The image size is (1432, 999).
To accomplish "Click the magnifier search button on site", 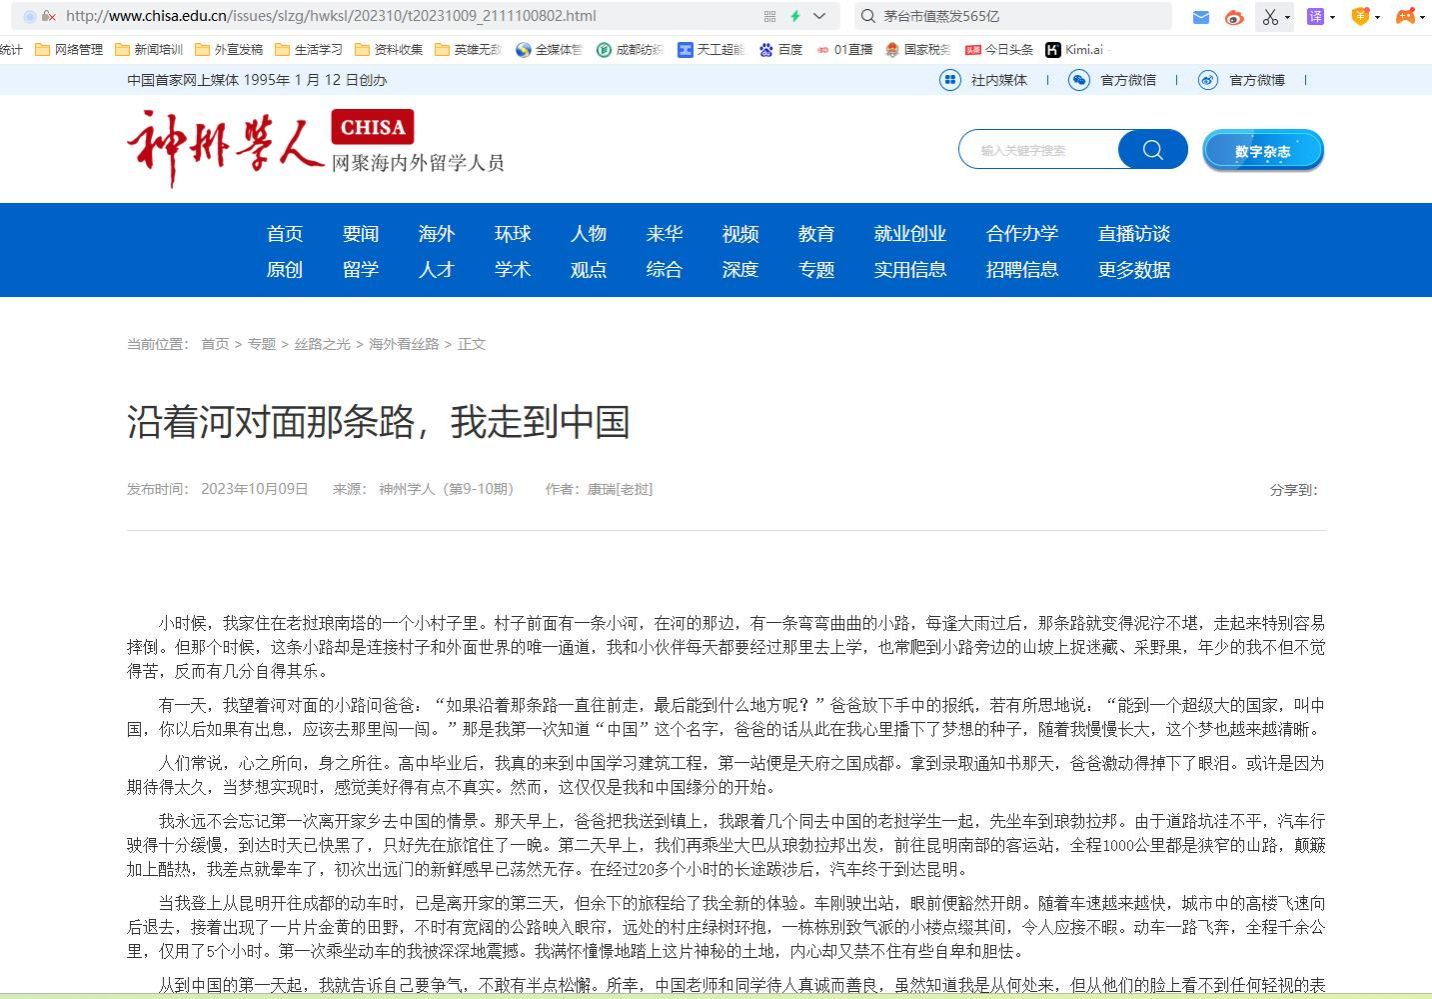I will [x=1152, y=150].
